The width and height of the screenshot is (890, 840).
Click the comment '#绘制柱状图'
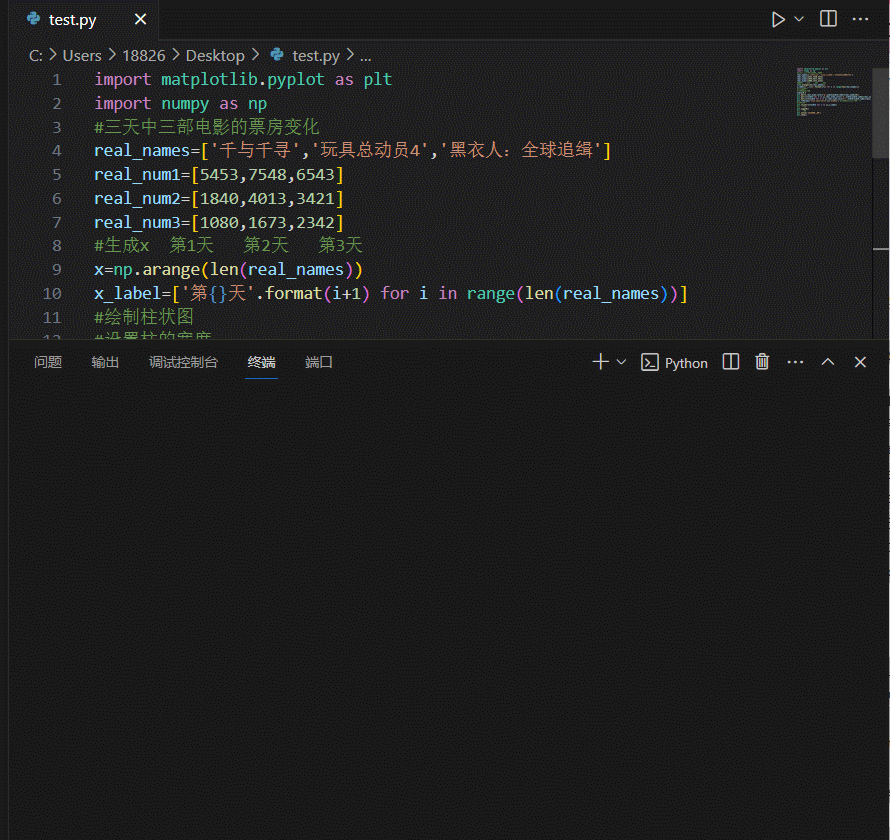(144, 317)
